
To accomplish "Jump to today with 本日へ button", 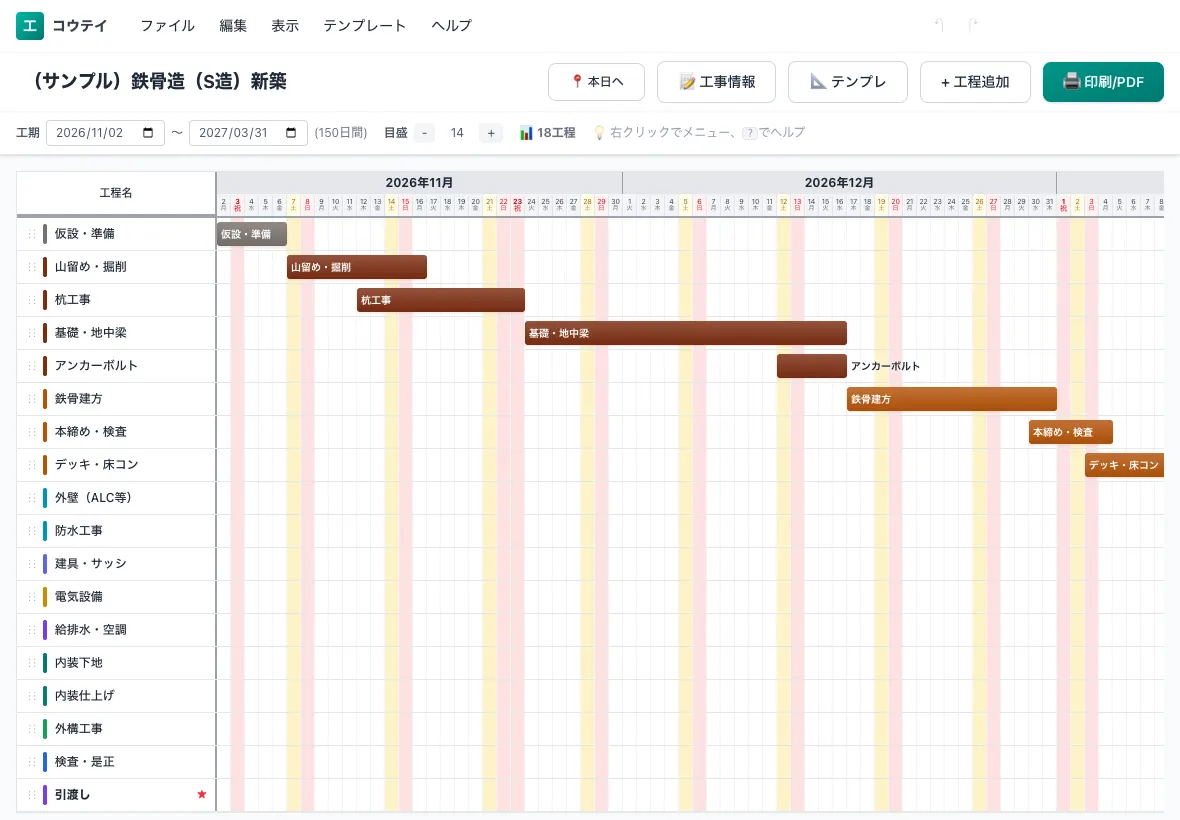I will coord(597,81).
